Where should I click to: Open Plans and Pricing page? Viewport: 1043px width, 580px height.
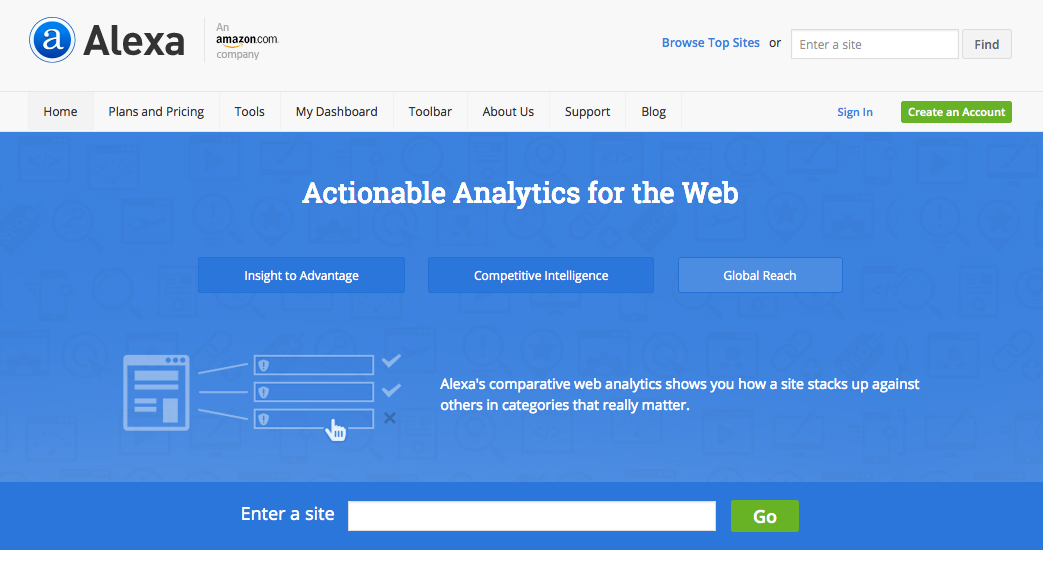click(x=156, y=112)
